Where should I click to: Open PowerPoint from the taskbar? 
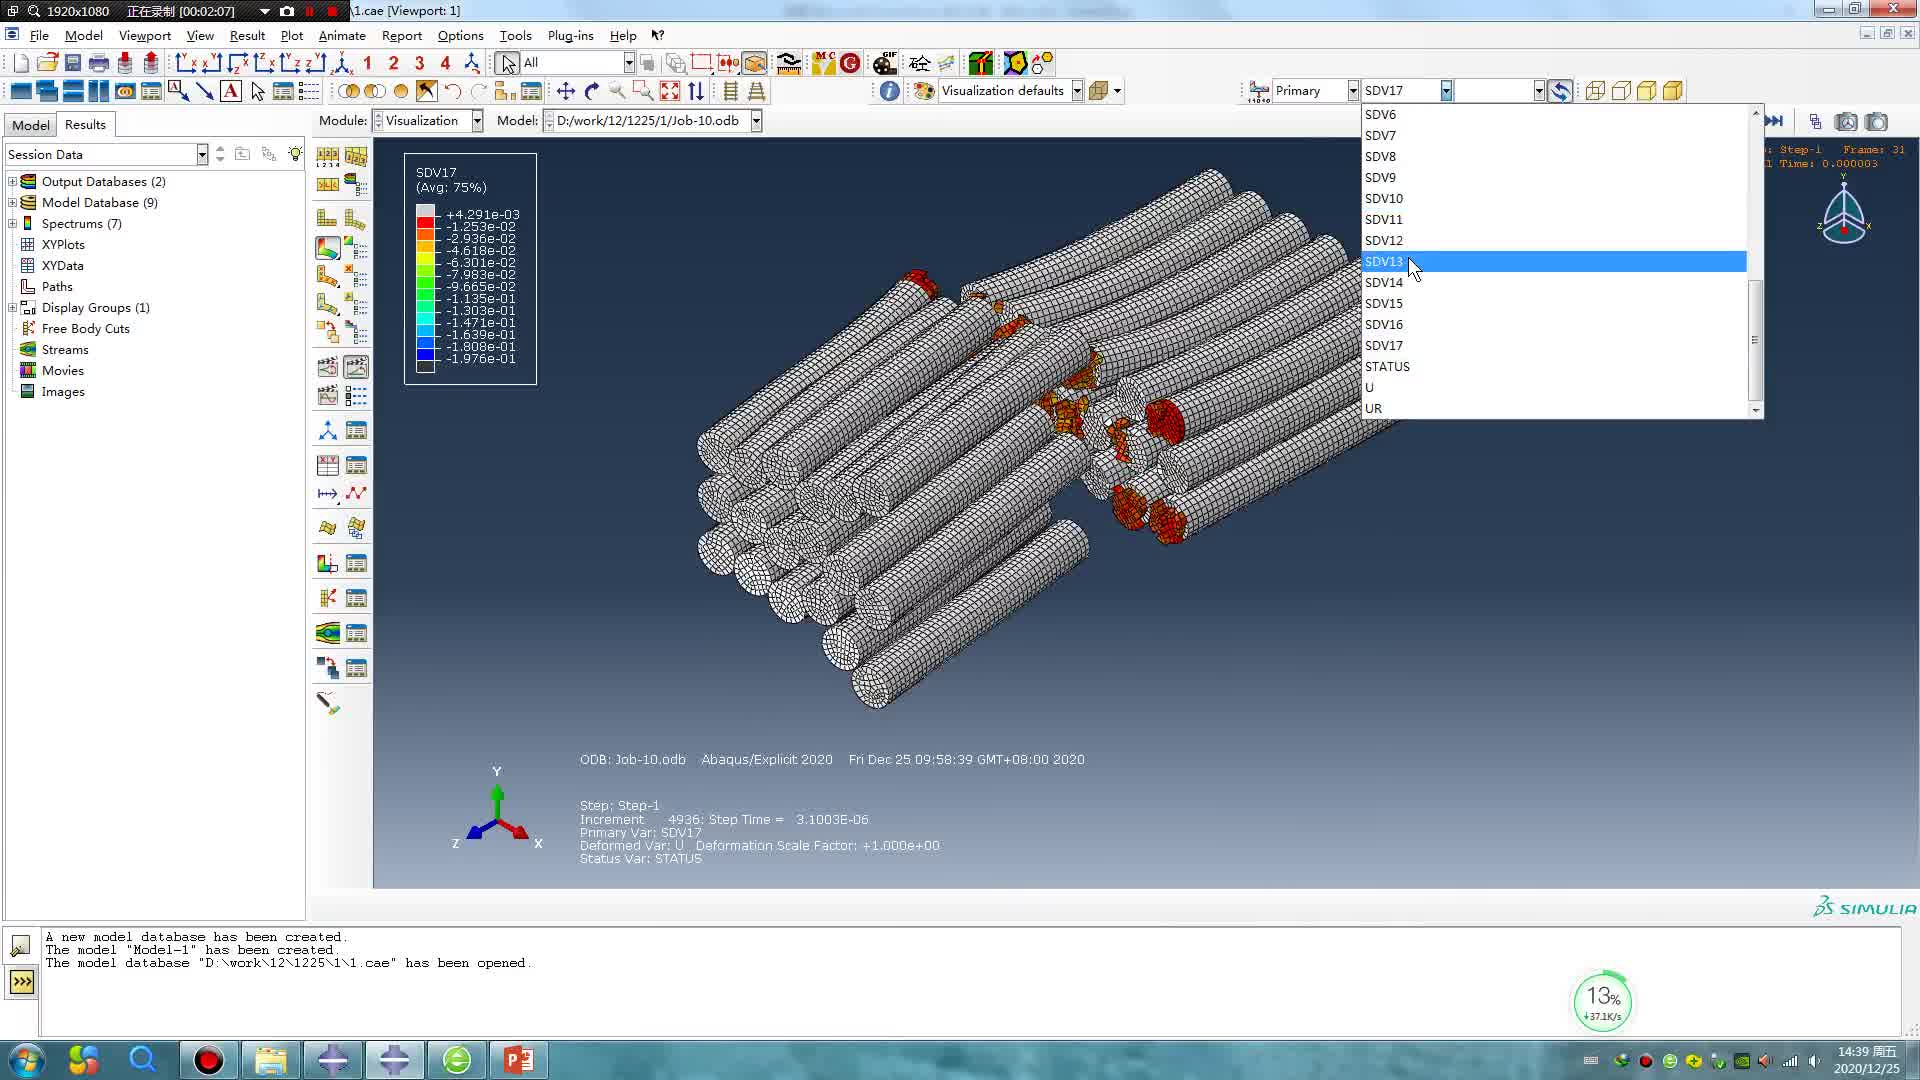coord(518,1060)
